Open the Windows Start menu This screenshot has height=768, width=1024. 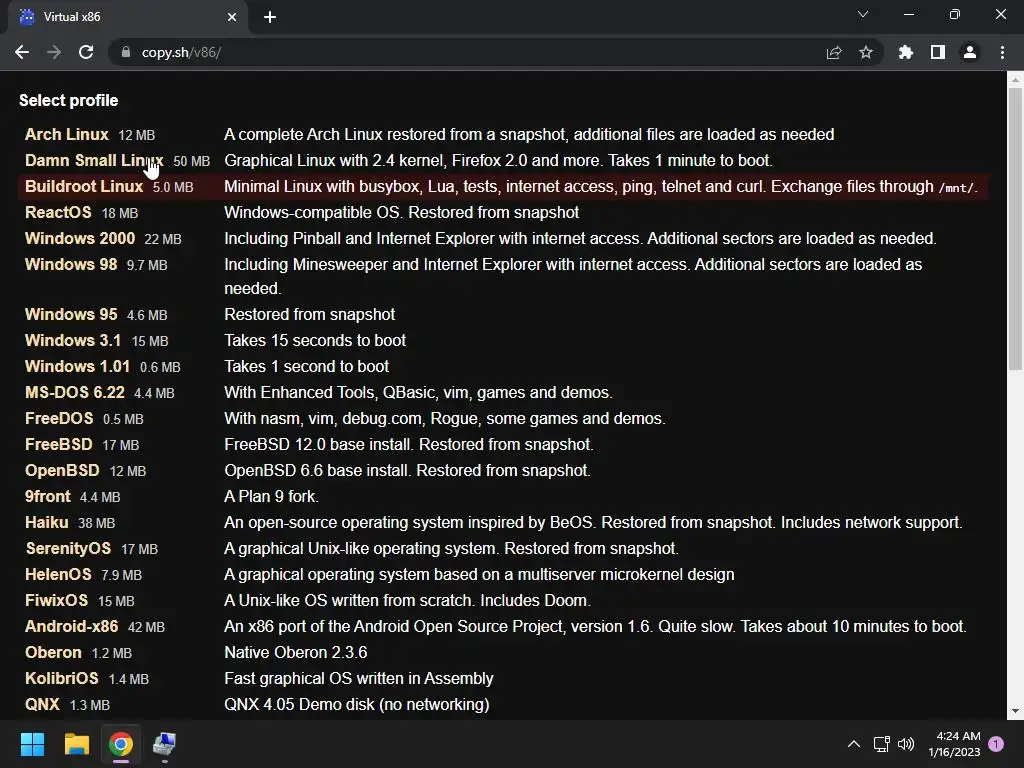tap(32, 744)
